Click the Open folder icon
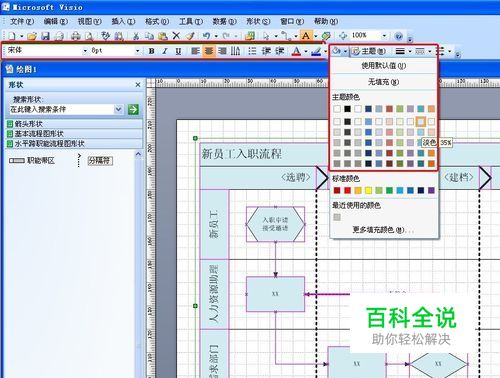This screenshot has width=500, height=378. tap(32, 36)
